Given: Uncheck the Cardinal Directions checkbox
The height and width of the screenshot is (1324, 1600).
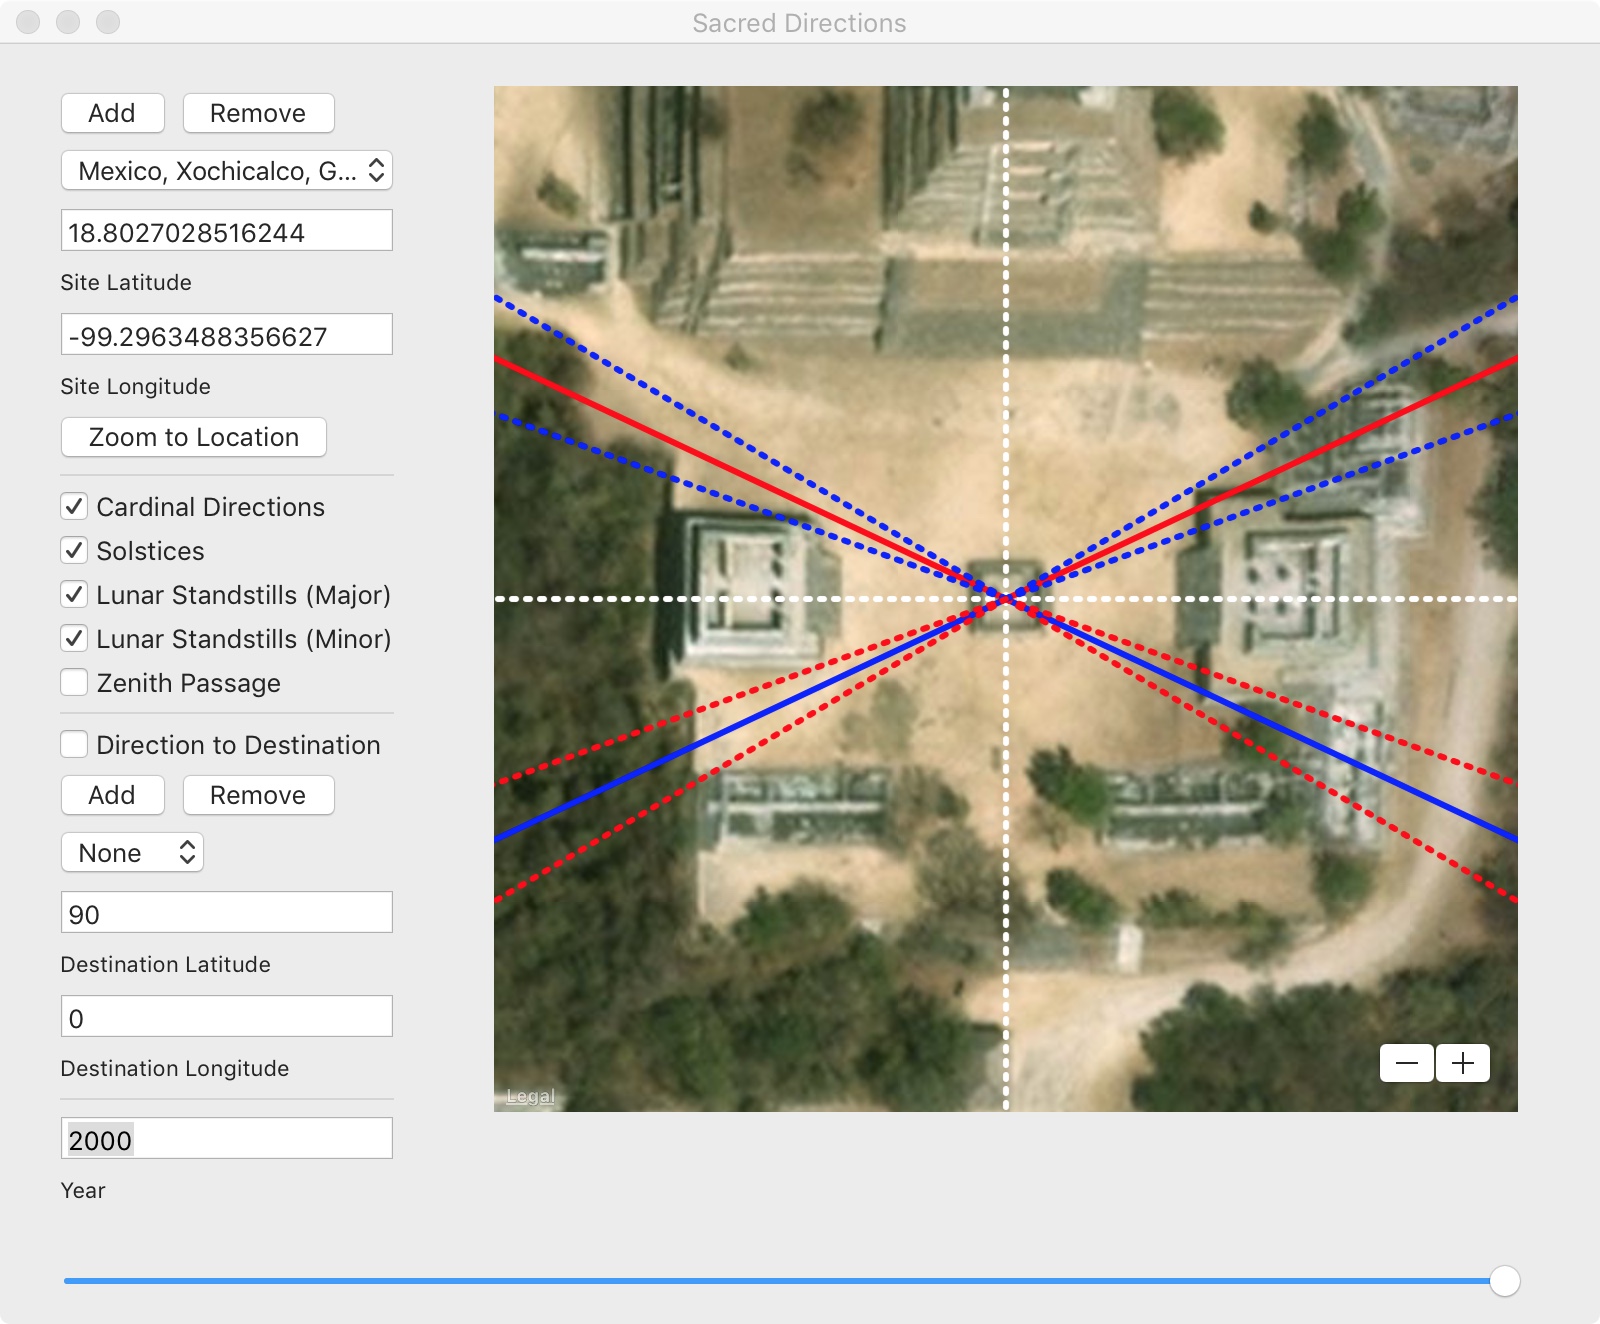Looking at the screenshot, I should pos(74,507).
